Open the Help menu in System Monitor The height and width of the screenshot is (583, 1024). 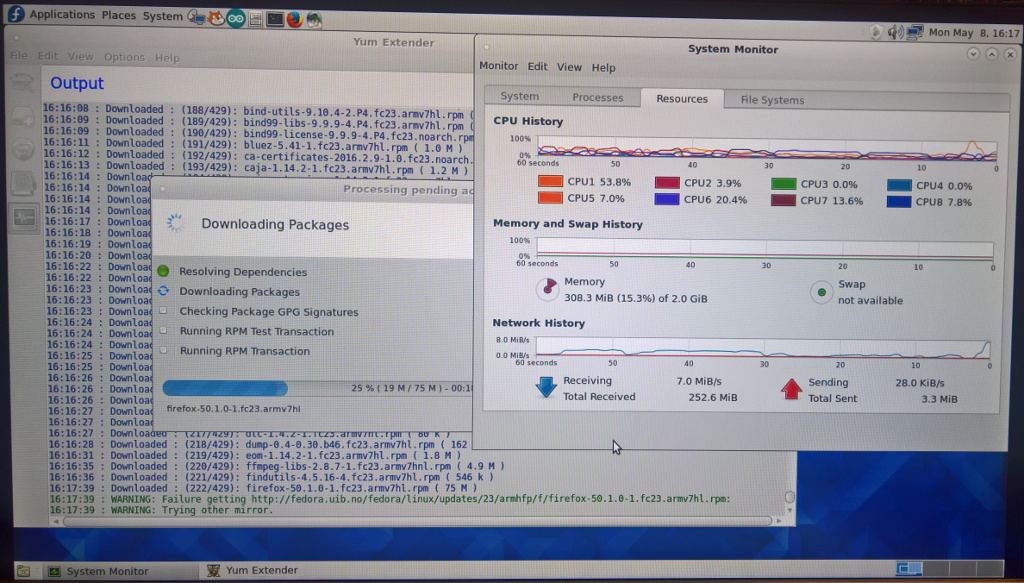click(x=603, y=68)
